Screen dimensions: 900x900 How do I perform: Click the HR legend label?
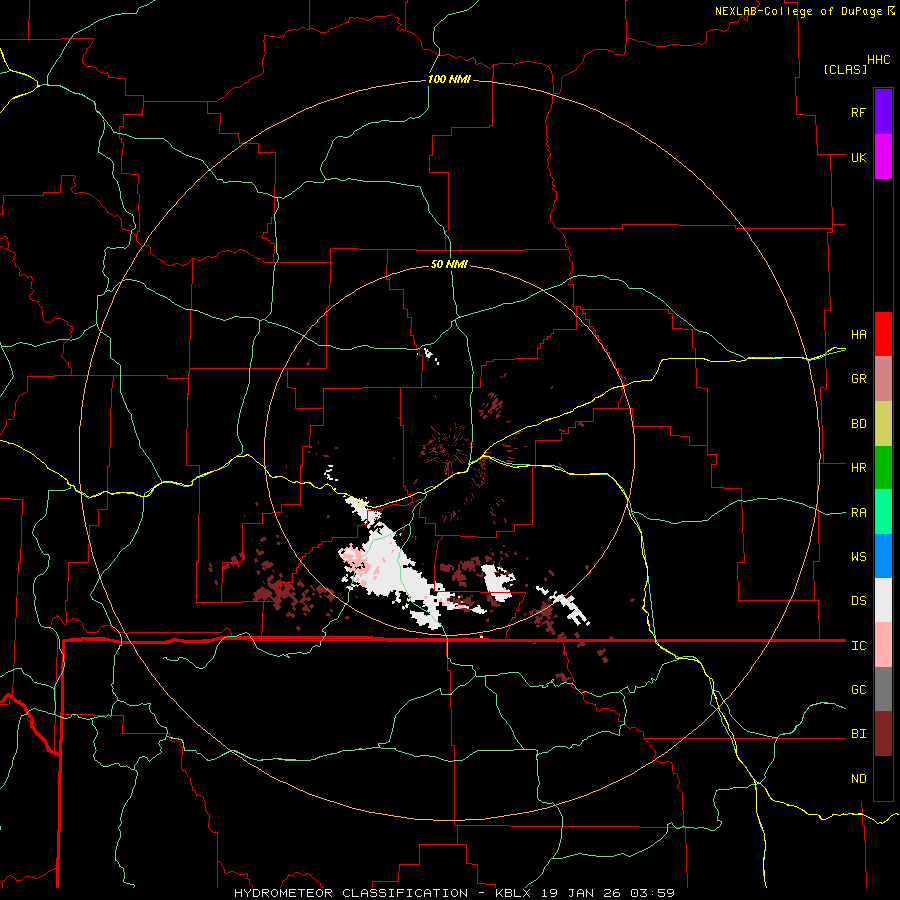click(x=858, y=468)
